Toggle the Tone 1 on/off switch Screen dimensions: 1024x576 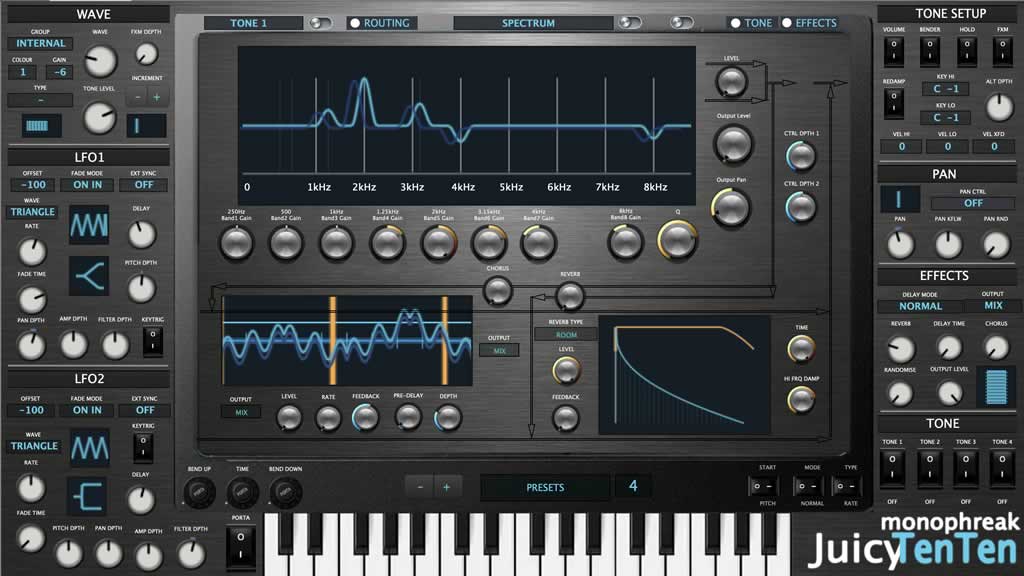(x=893, y=469)
